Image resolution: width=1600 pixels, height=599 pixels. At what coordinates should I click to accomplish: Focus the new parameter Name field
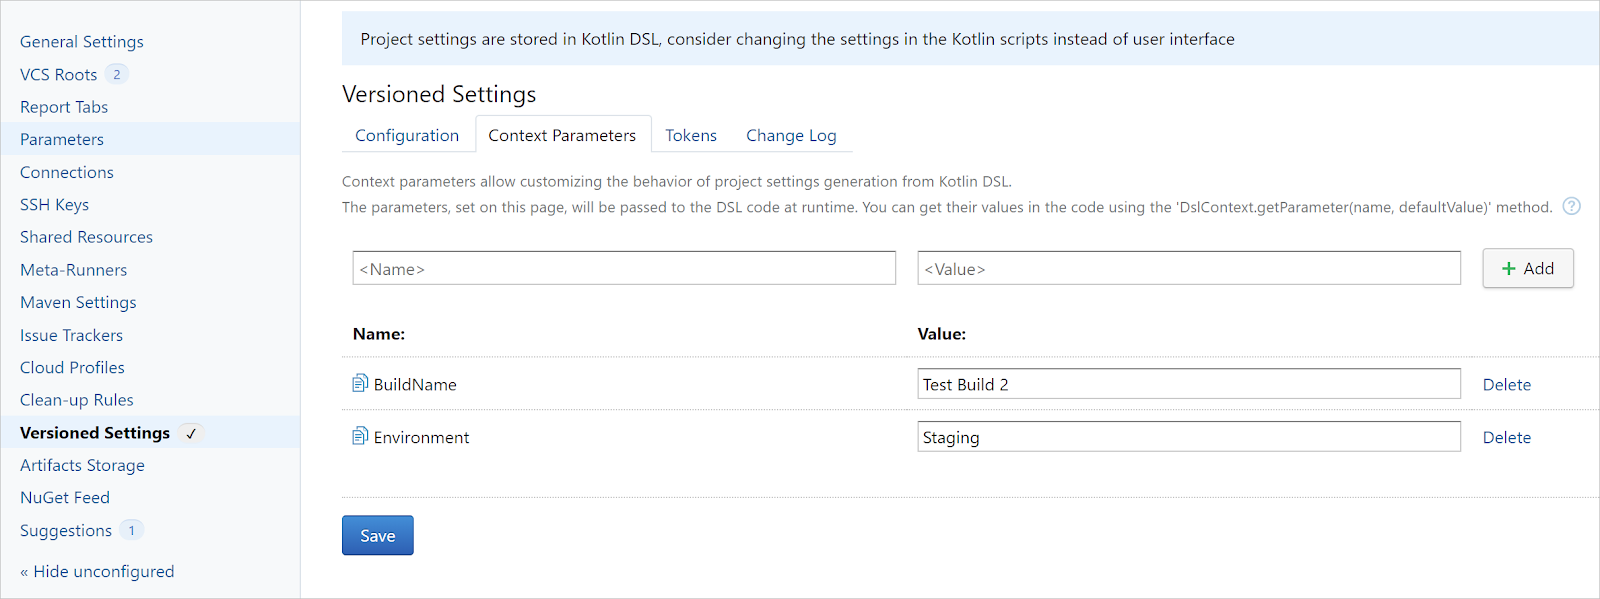click(624, 268)
